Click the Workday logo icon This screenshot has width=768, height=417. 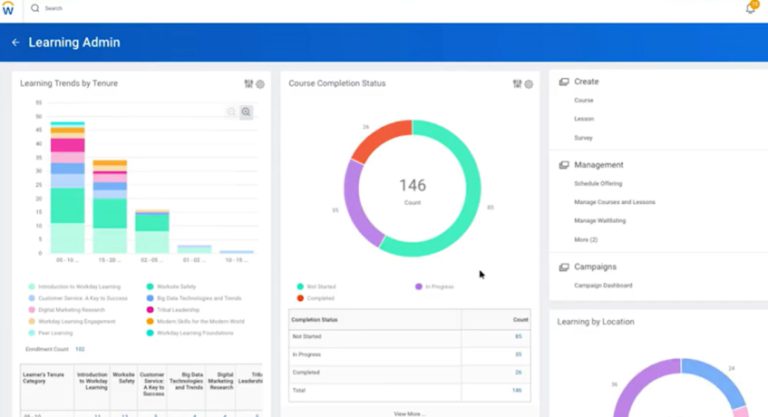pyautogui.click(x=9, y=8)
